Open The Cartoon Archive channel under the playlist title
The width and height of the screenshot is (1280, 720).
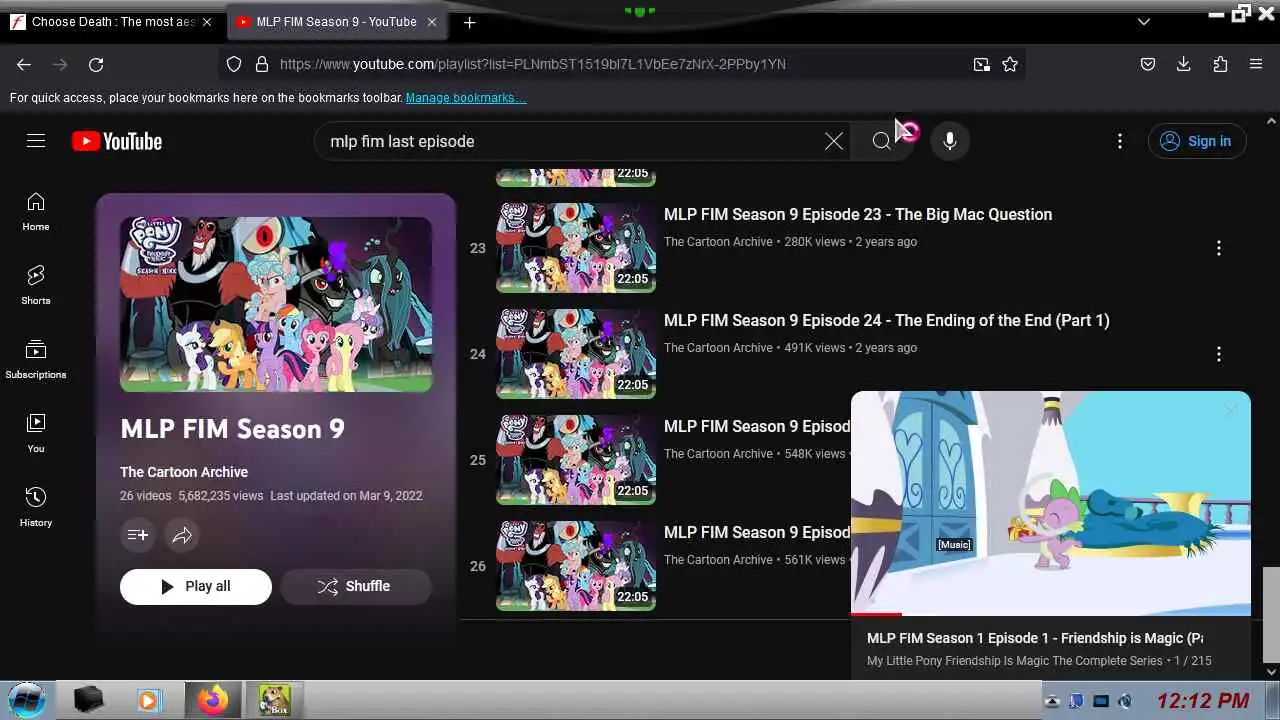(x=184, y=472)
